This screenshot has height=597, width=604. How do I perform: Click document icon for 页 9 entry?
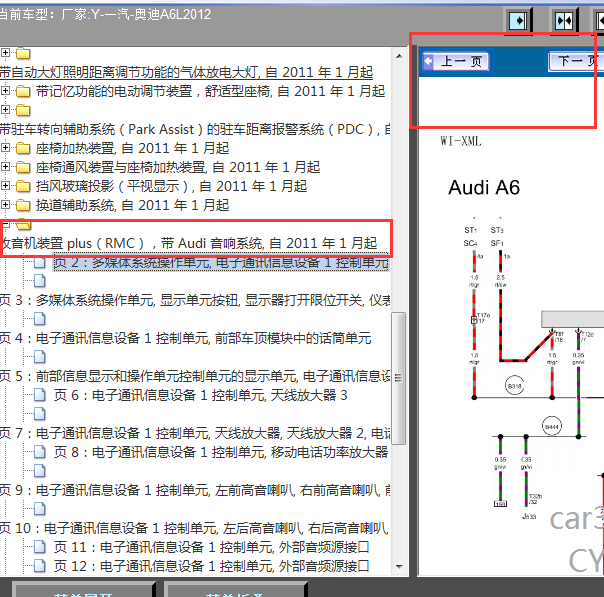click(x=40, y=471)
